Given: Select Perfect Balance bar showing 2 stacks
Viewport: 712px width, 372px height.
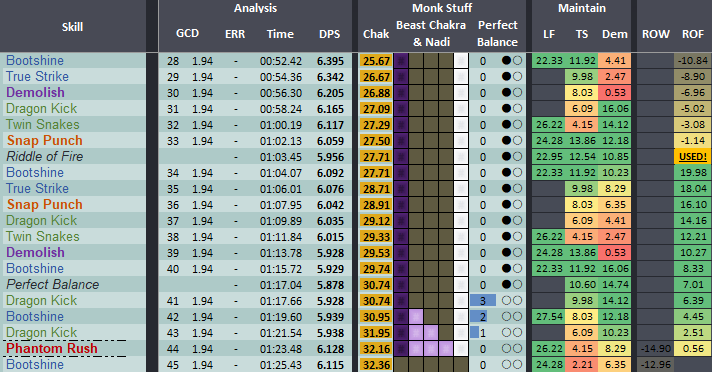Looking at the screenshot, I should (479, 317).
